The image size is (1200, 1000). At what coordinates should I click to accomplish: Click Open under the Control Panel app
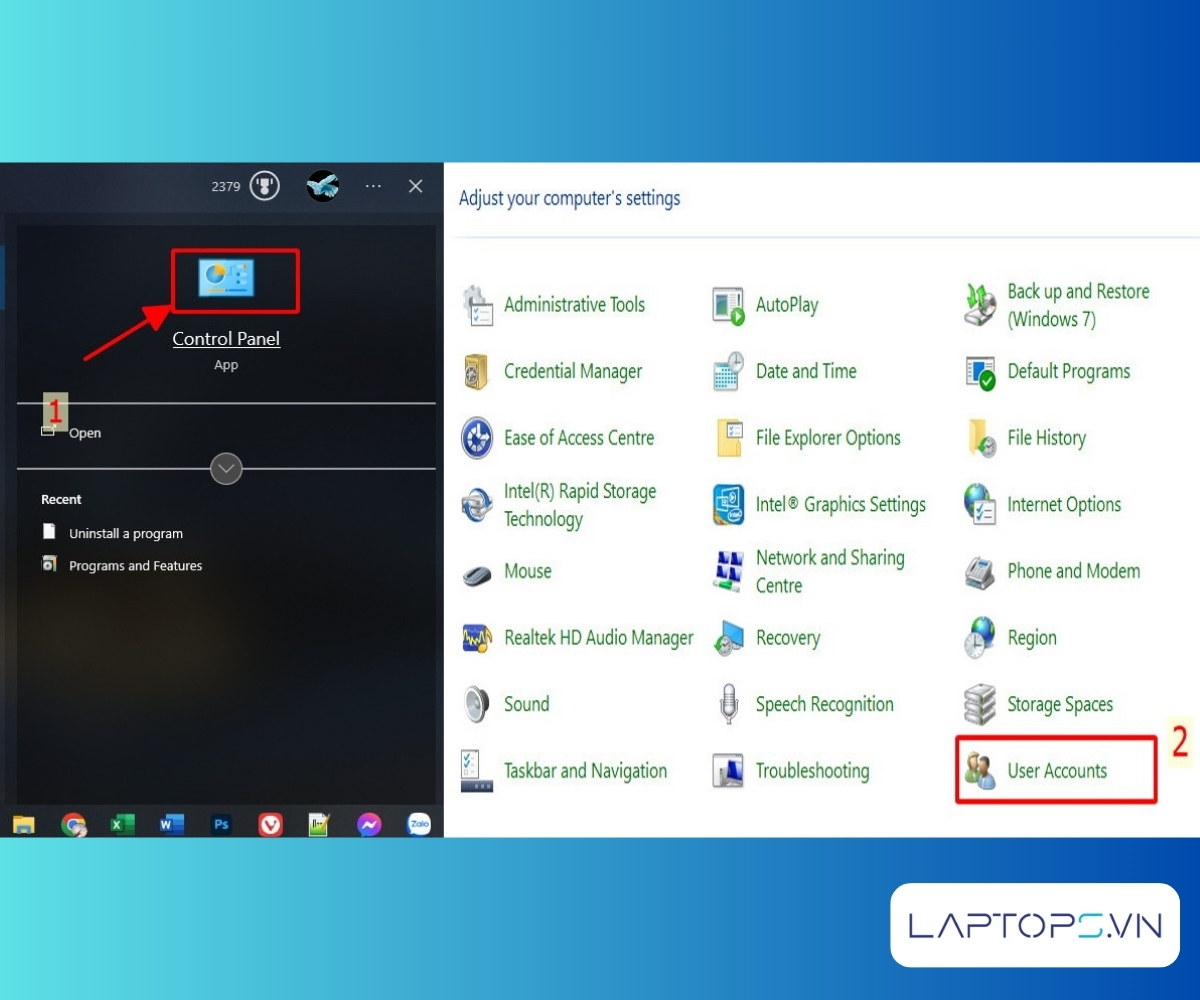[x=85, y=433]
